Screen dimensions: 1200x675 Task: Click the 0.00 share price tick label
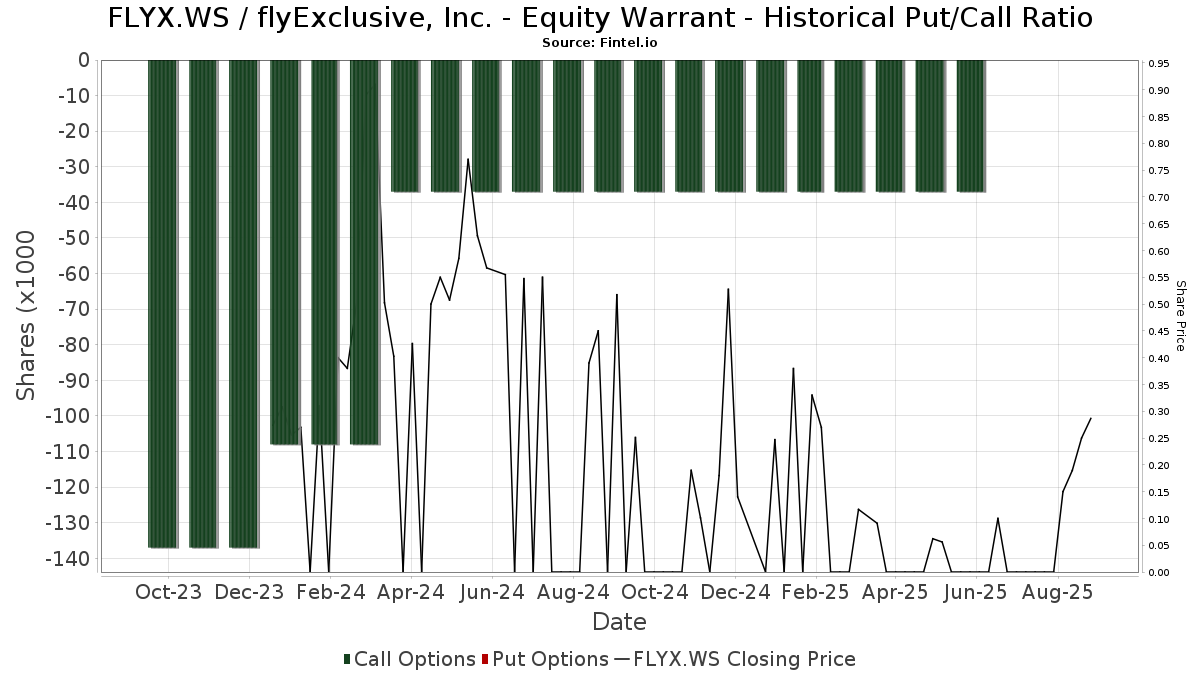1159,573
